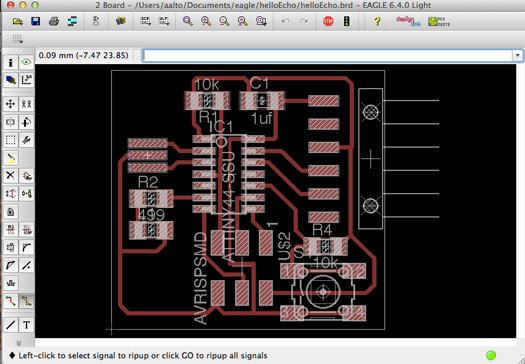Open the command history dropdown
This screenshot has width=525, height=364.
pyautogui.click(x=518, y=56)
